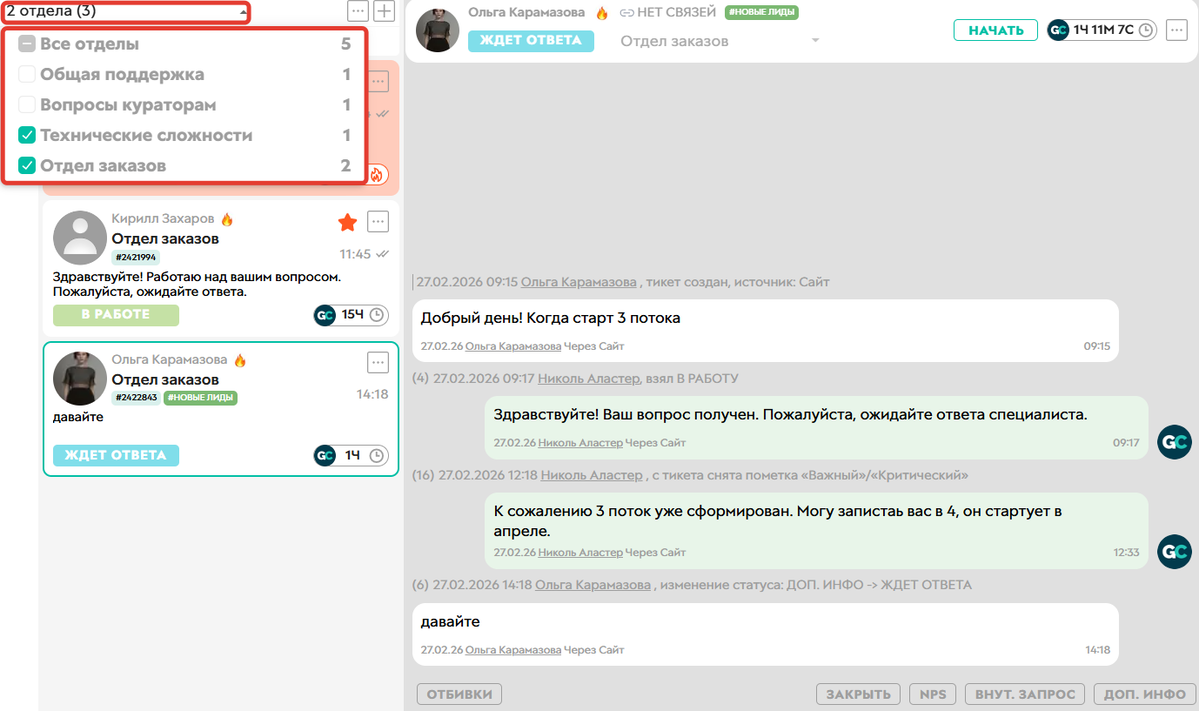Click the name "Кирилл Захаров" in the ticket list
Screen dimensions: 1199x711
click(x=163, y=219)
